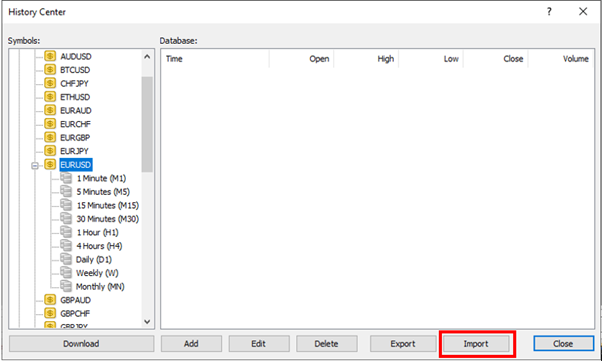Click database icon beside 30 Minutes (M30)

tap(66, 219)
